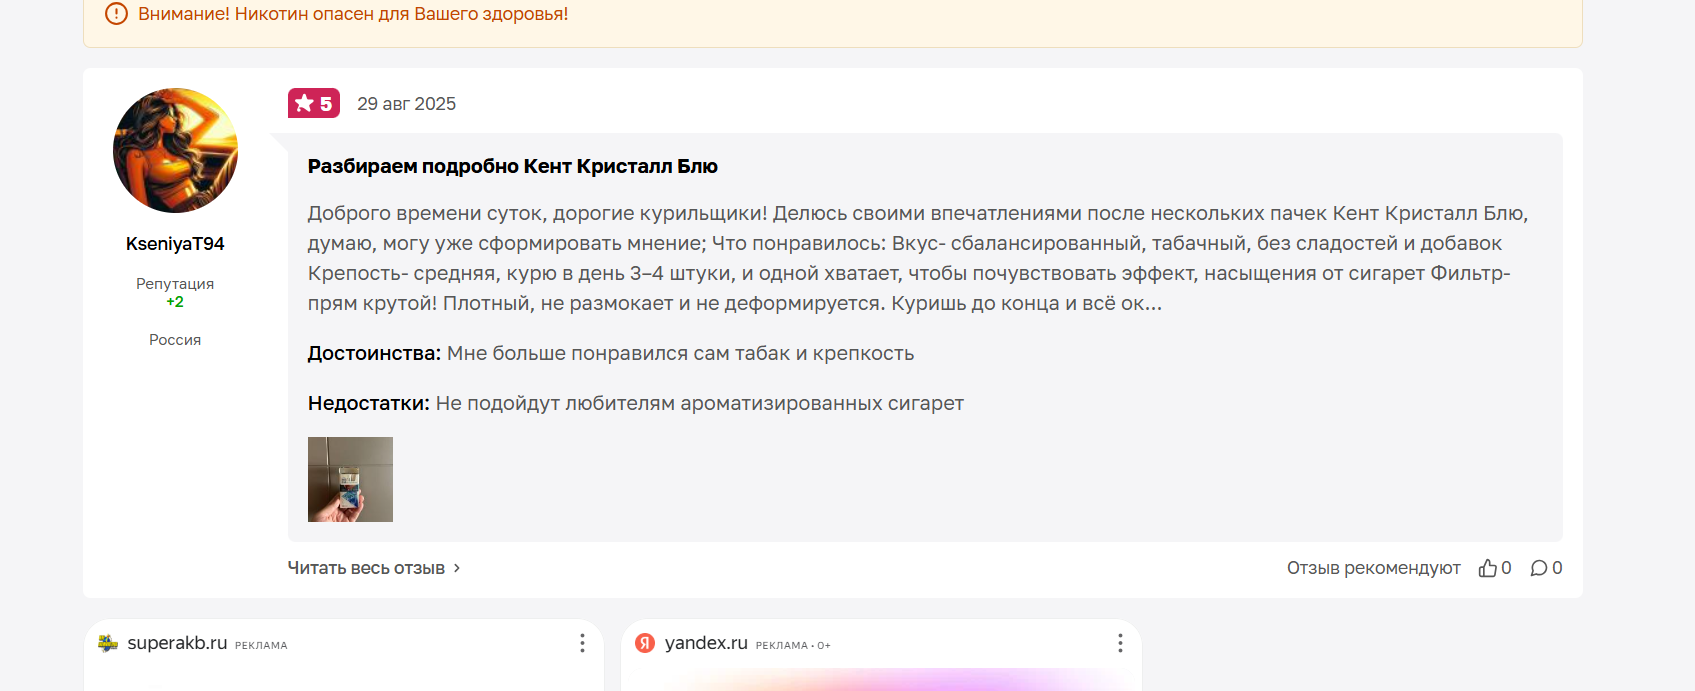Viewport: 1695px width, 691px height.
Task: Click the РЕКЛАМА · 0+ label beside yandex.ru
Action: pos(793,646)
